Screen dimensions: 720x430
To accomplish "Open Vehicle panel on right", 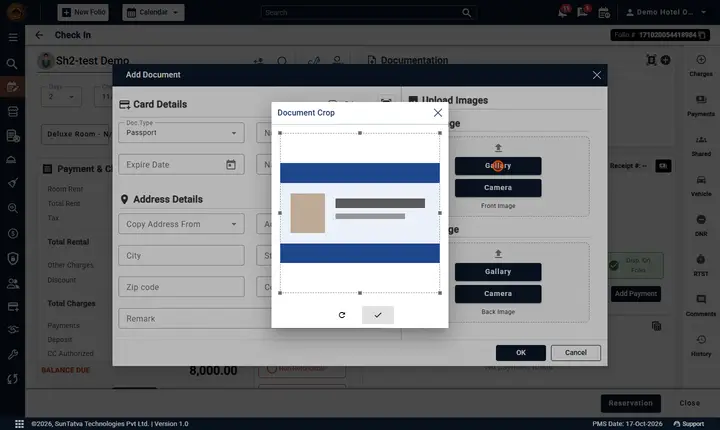I will pyautogui.click(x=701, y=186).
